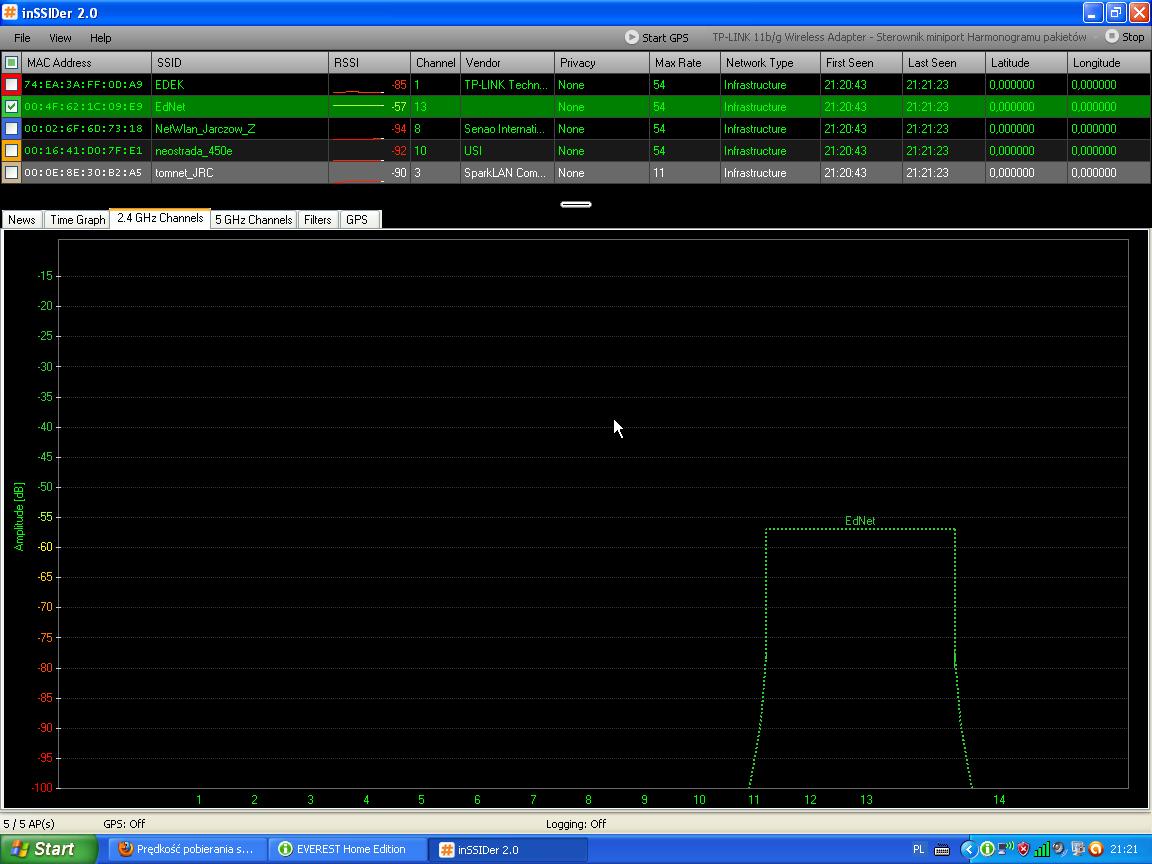Click vendor cell Senao Internati...
The height and width of the screenshot is (864, 1152).
click(507, 129)
